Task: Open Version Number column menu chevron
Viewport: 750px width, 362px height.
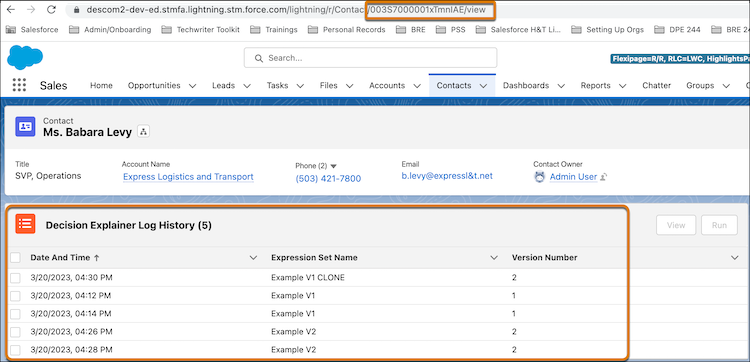Action: 735,258
